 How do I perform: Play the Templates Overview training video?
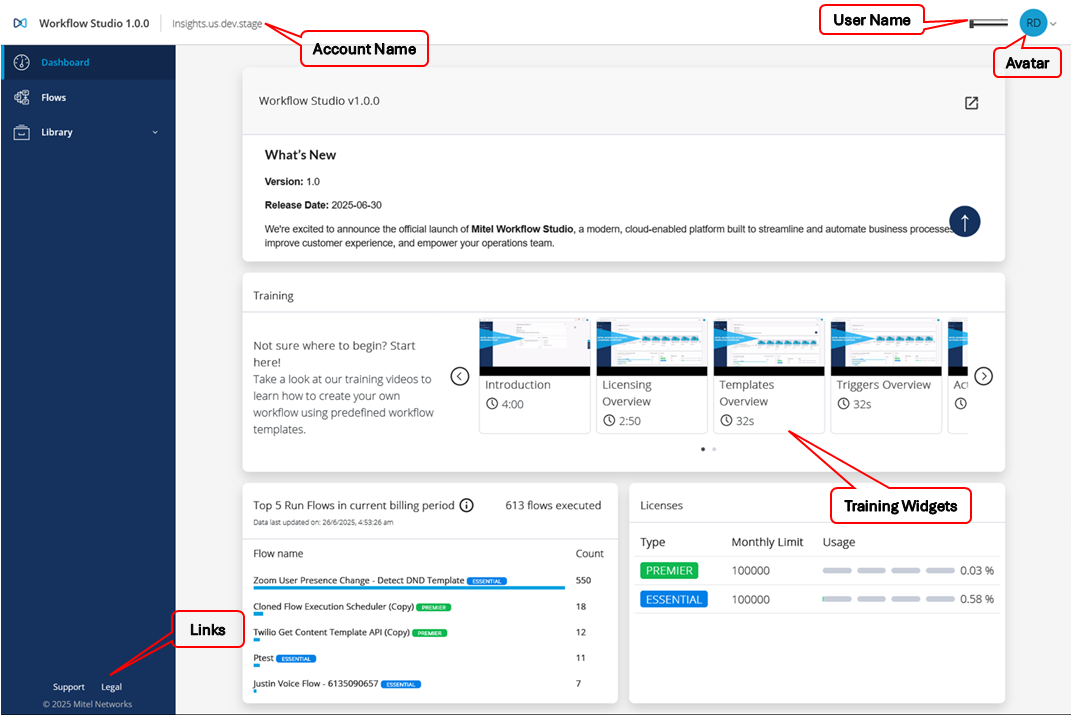768,346
